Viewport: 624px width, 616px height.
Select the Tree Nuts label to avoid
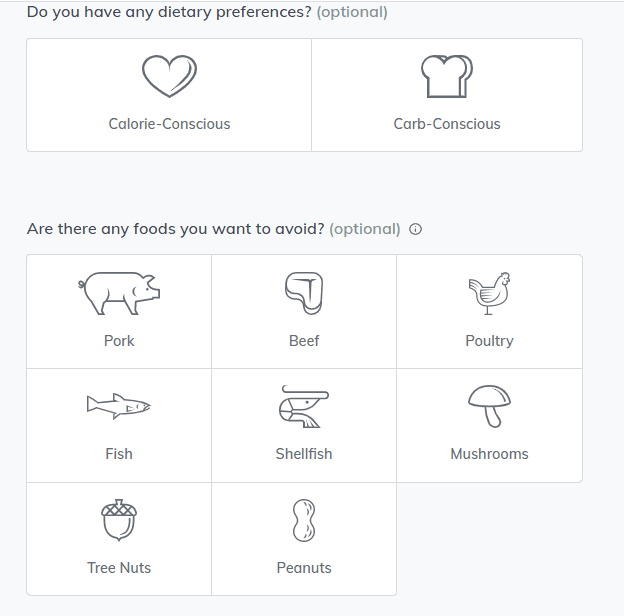pyautogui.click(x=119, y=567)
